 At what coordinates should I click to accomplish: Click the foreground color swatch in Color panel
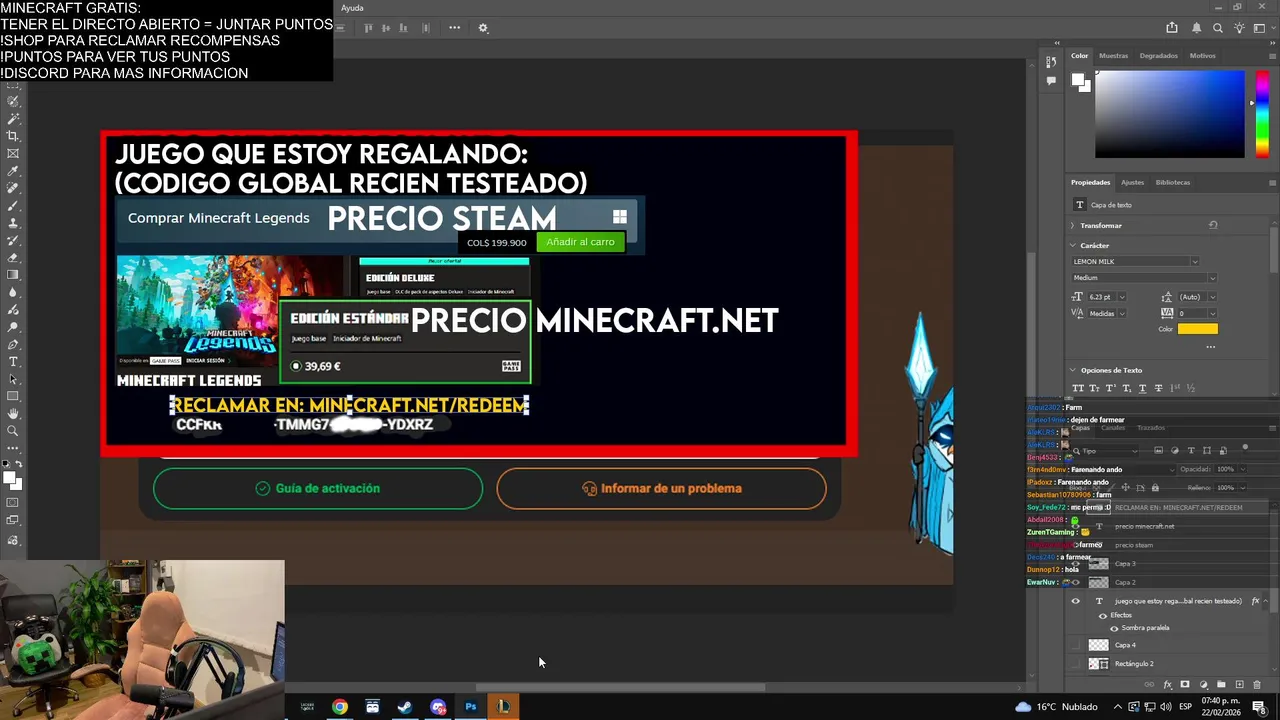coord(1077,80)
